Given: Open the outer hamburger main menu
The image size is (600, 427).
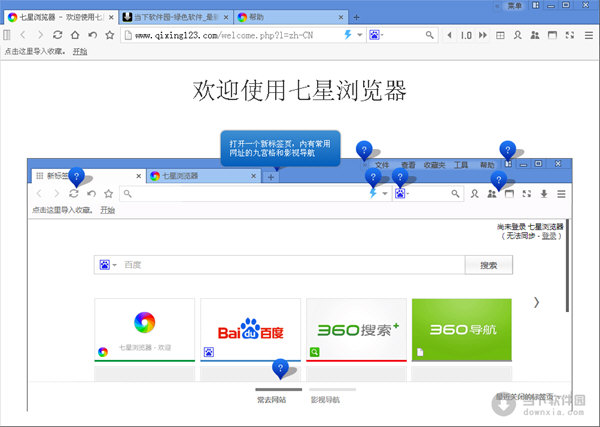Looking at the screenshot, I should [589, 35].
